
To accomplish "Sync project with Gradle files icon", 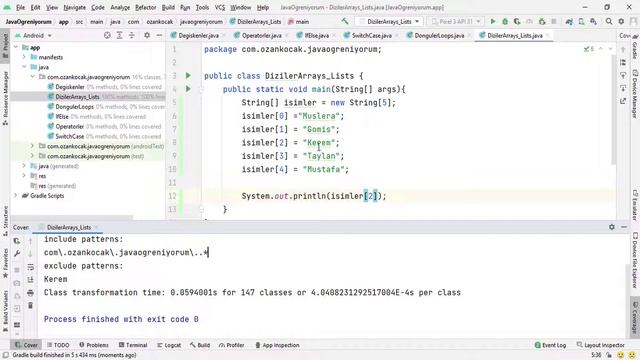I will [569, 21].
